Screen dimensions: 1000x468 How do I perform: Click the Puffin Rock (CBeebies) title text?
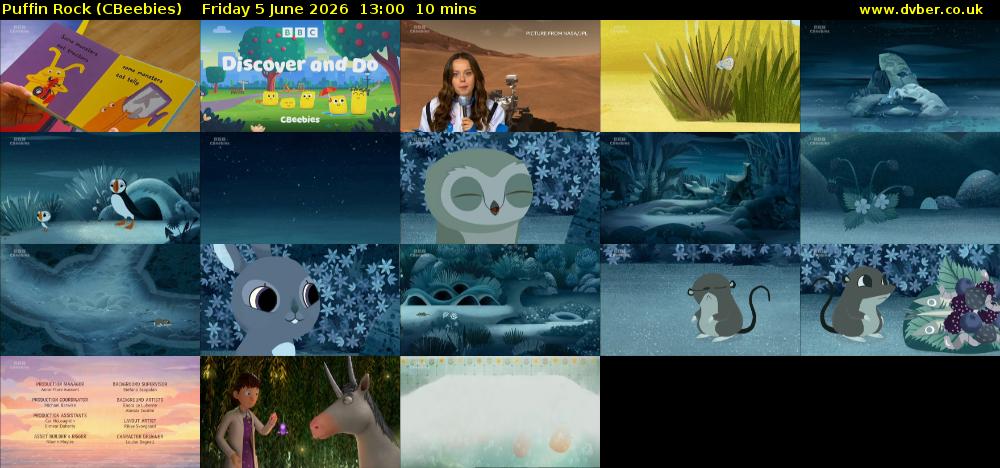click(x=92, y=10)
